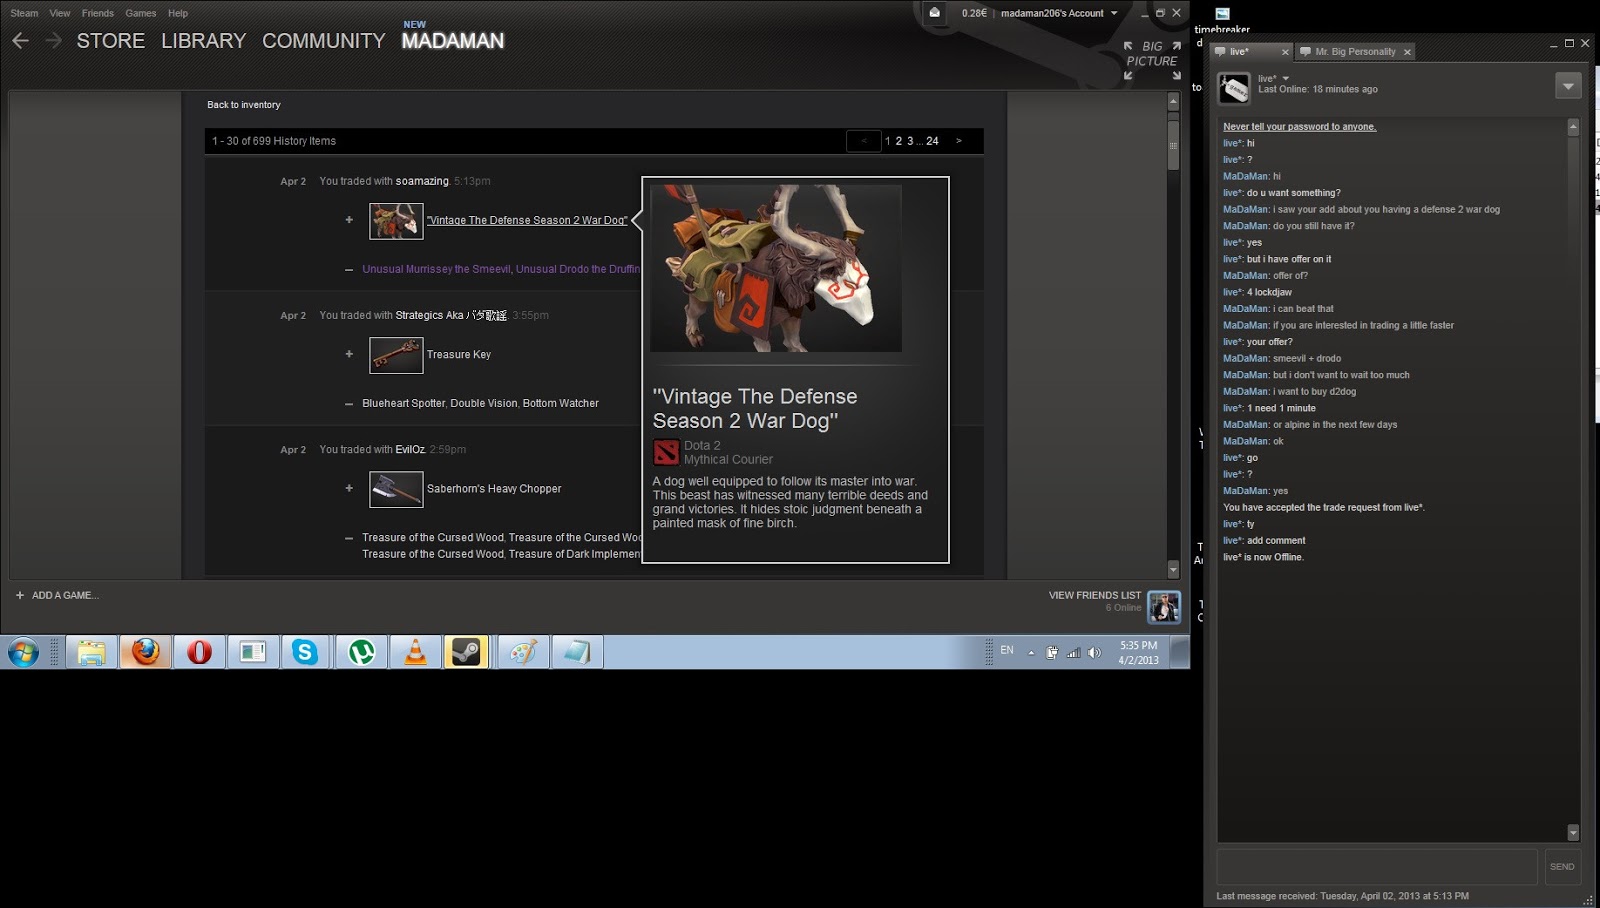Click the chat message input field
Screen dimensions: 1600x908
[1377, 867]
